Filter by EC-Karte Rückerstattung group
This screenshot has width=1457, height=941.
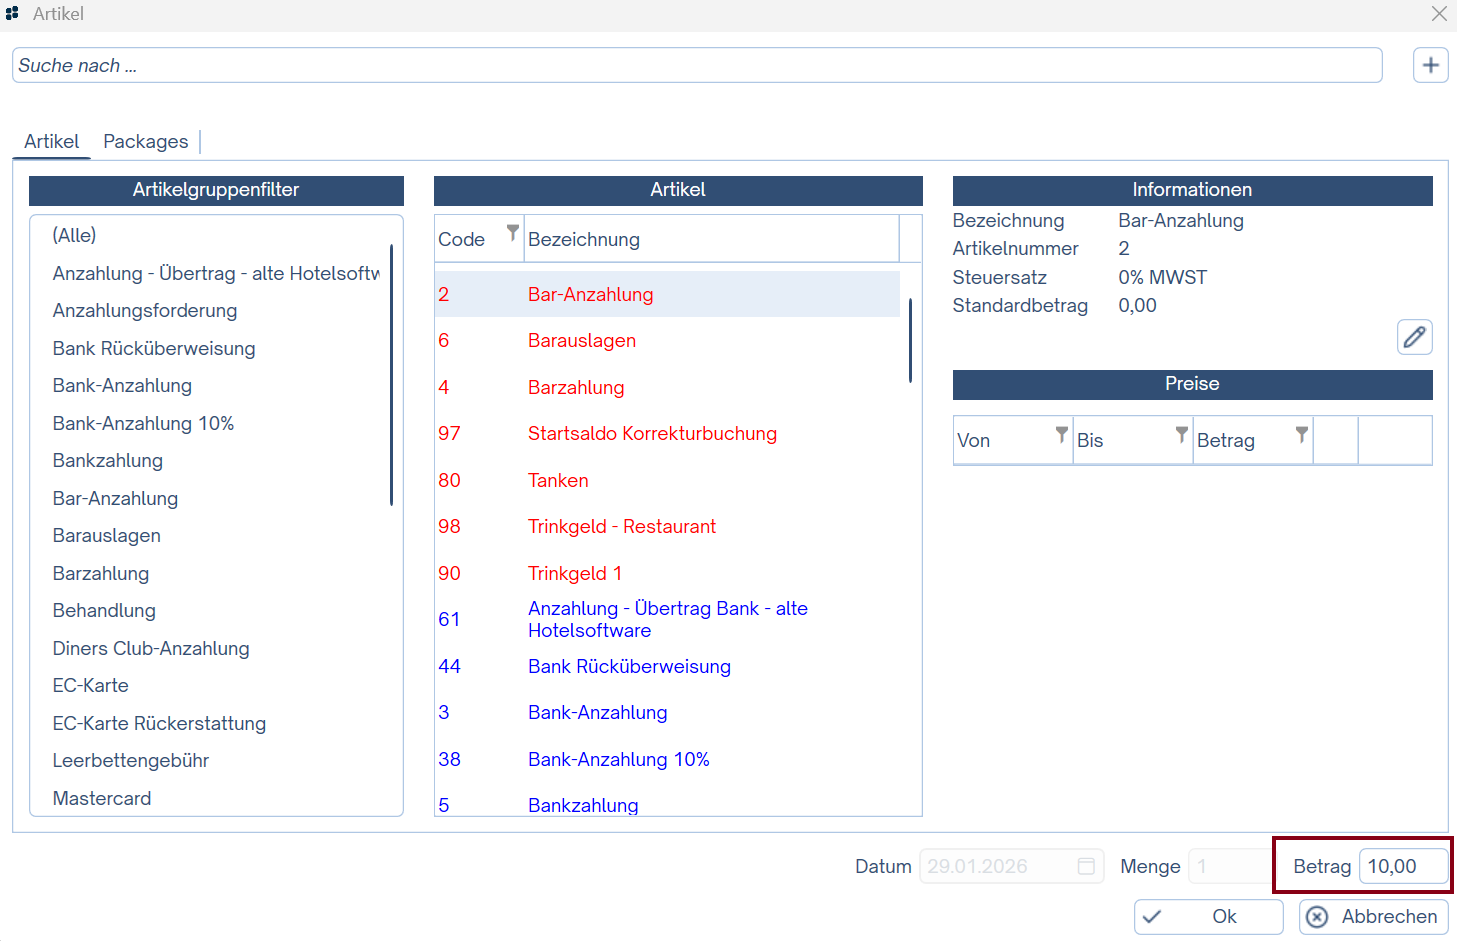point(159,723)
